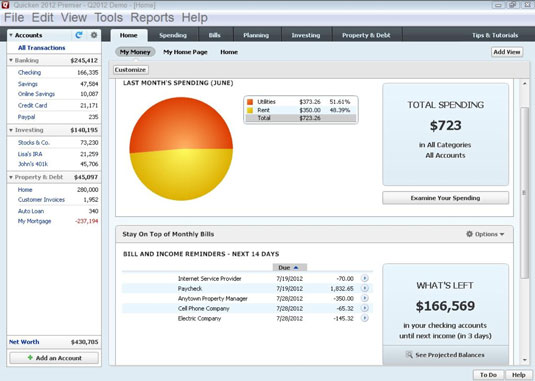Click action arrow icon for Electric Company

tap(365, 318)
